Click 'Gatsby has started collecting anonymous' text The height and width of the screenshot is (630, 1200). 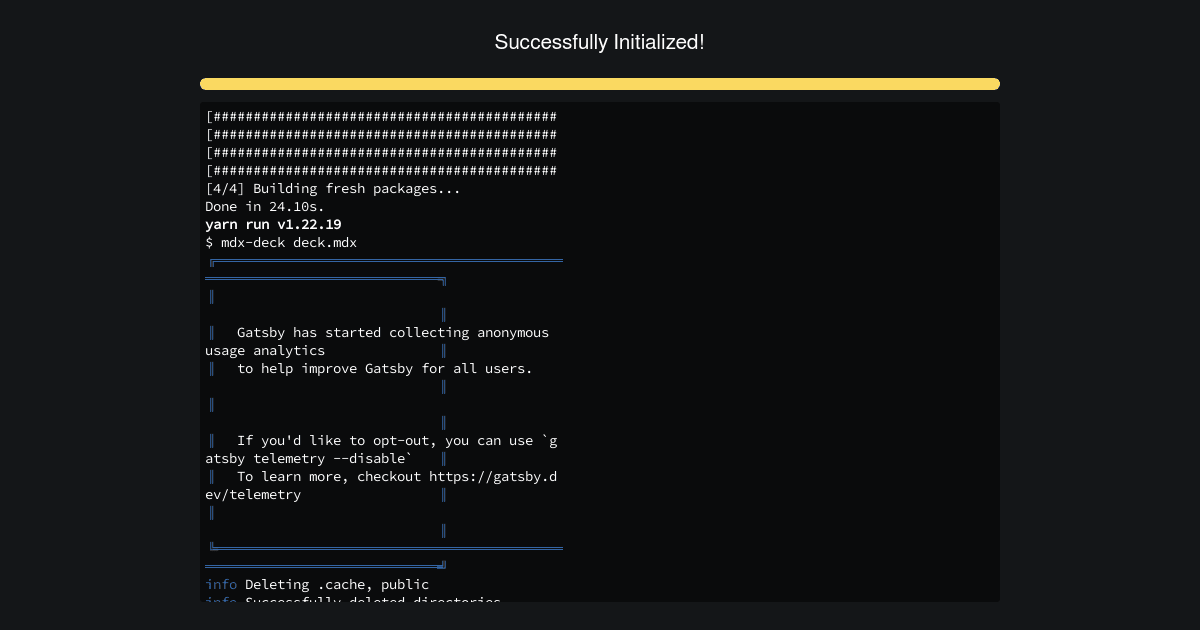tap(393, 333)
